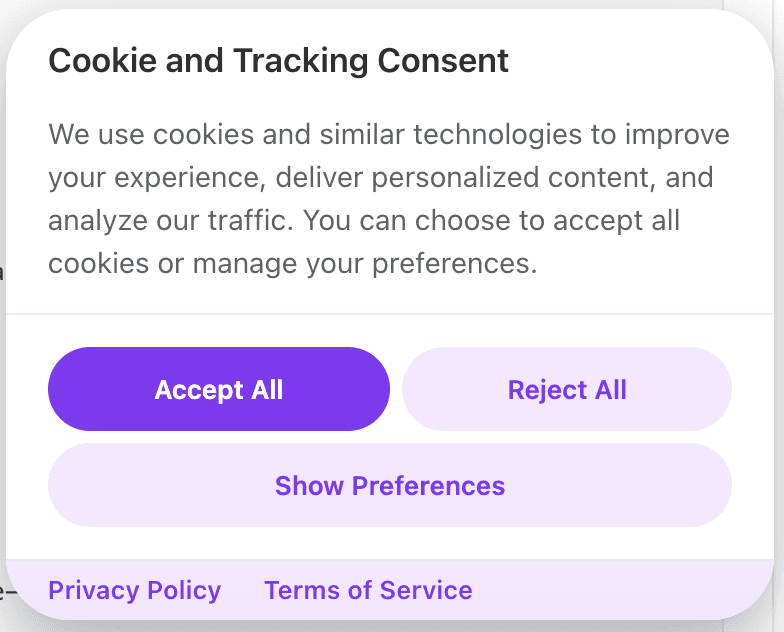This screenshot has width=784, height=632.
Task: Expand the cookie preferences options
Action: [x=390, y=486]
